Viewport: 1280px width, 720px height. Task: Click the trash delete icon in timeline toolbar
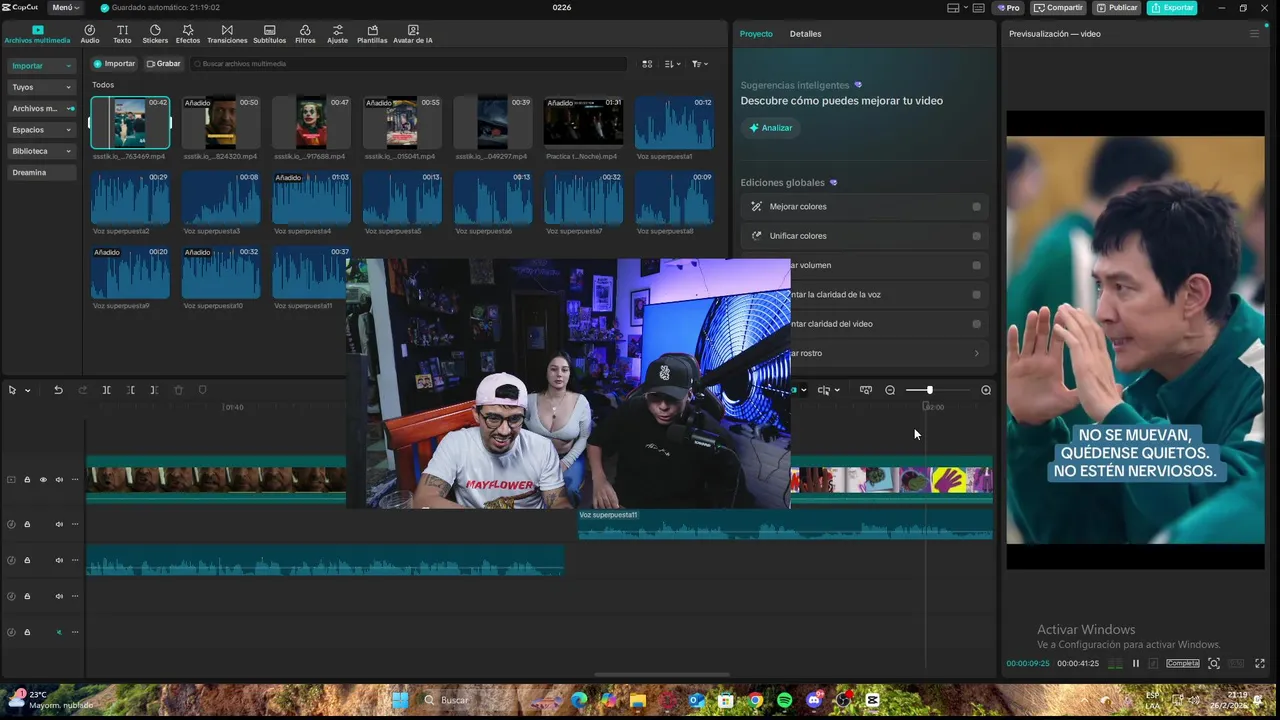[x=178, y=390]
